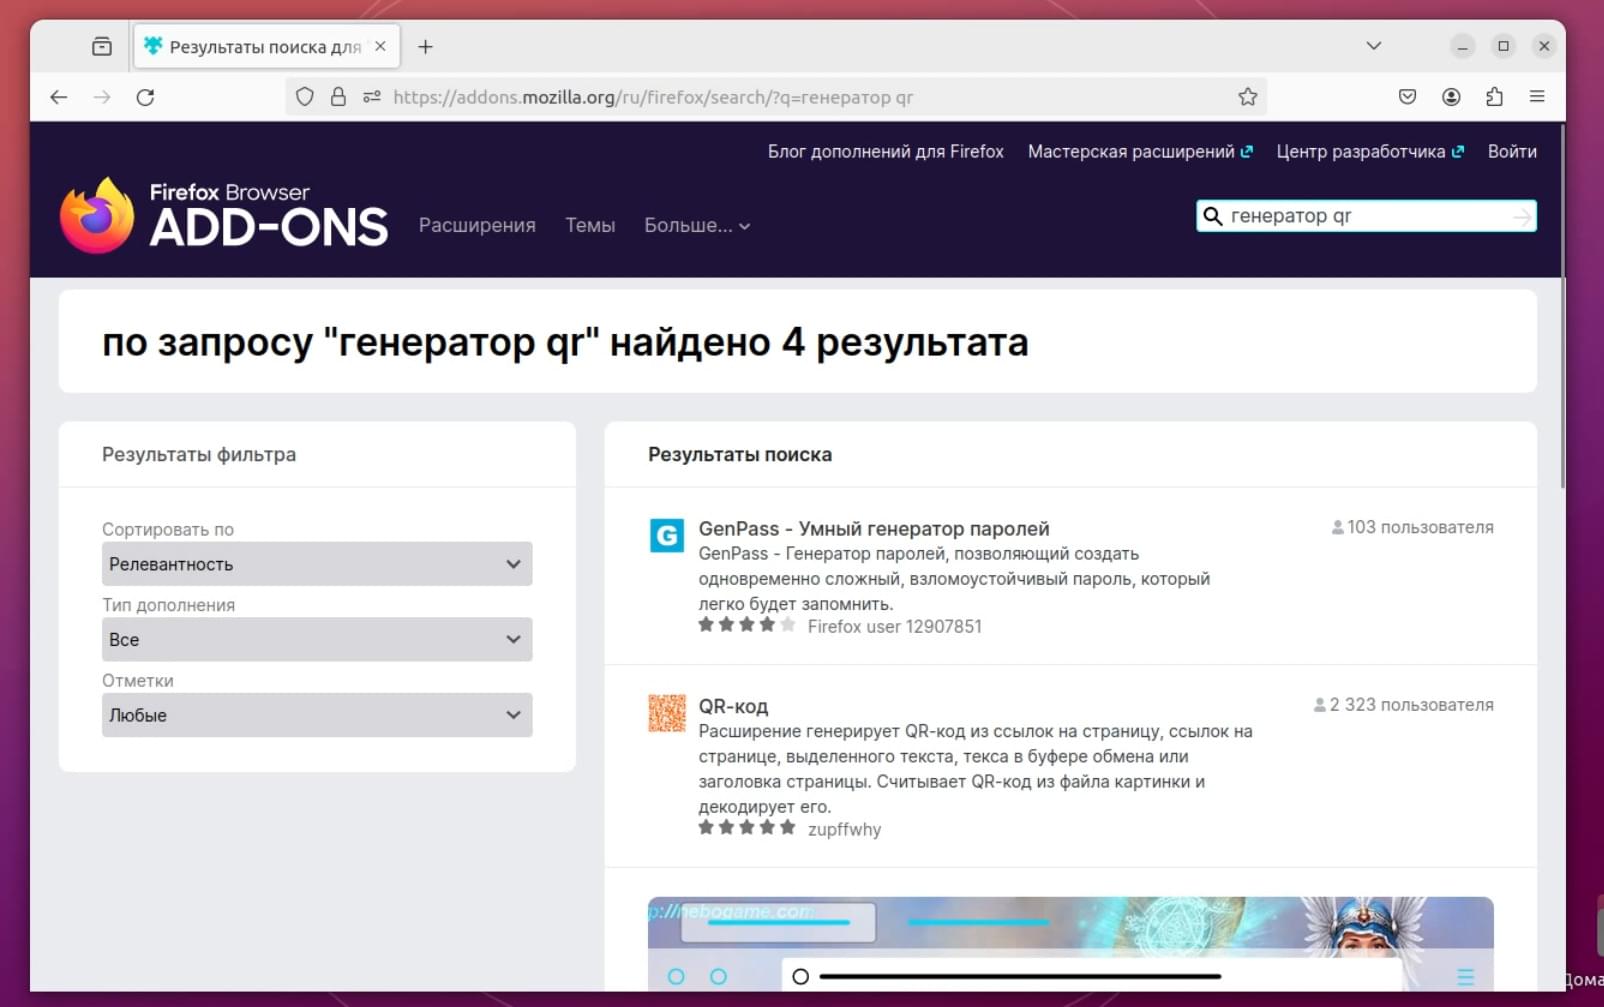Viewport: 1604px width, 1007px height.
Task: Select the Результаты поиска browser tab
Action: 267,46
